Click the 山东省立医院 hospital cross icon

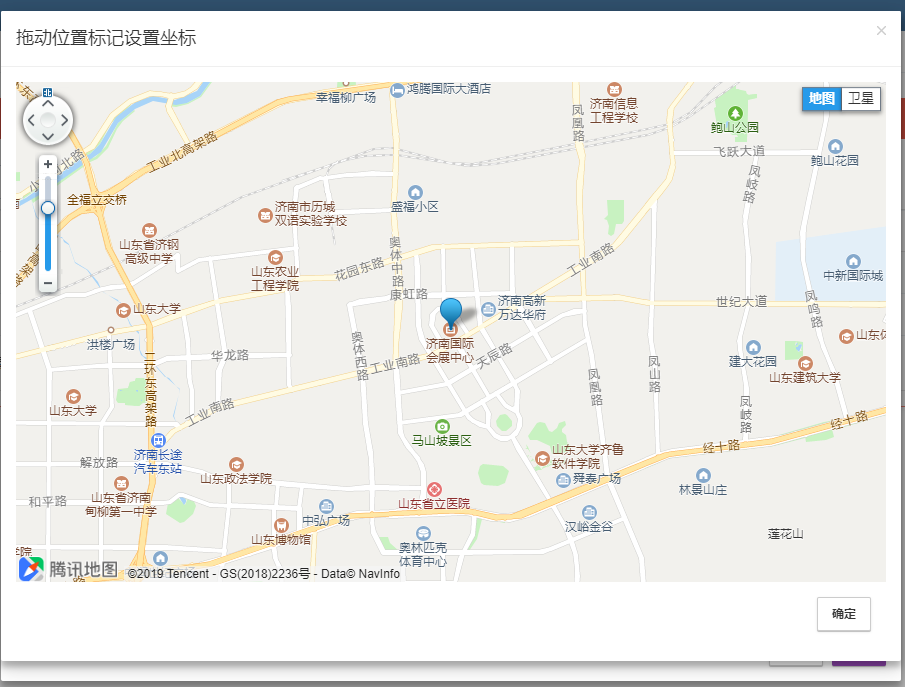(434, 489)
